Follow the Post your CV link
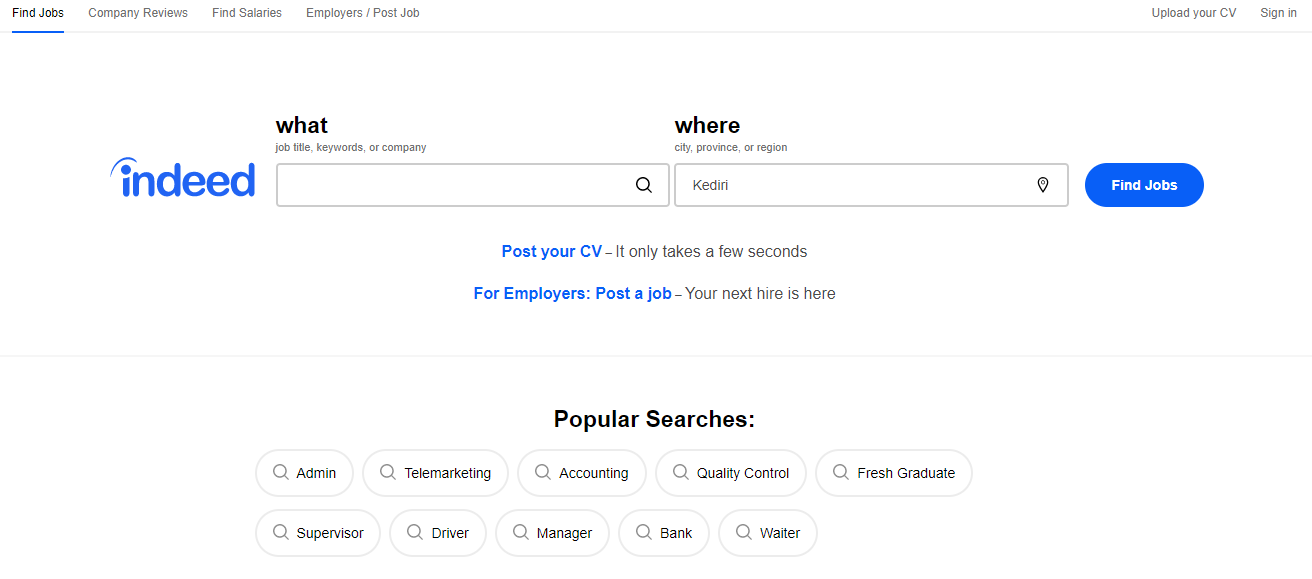 pos(552,252)
